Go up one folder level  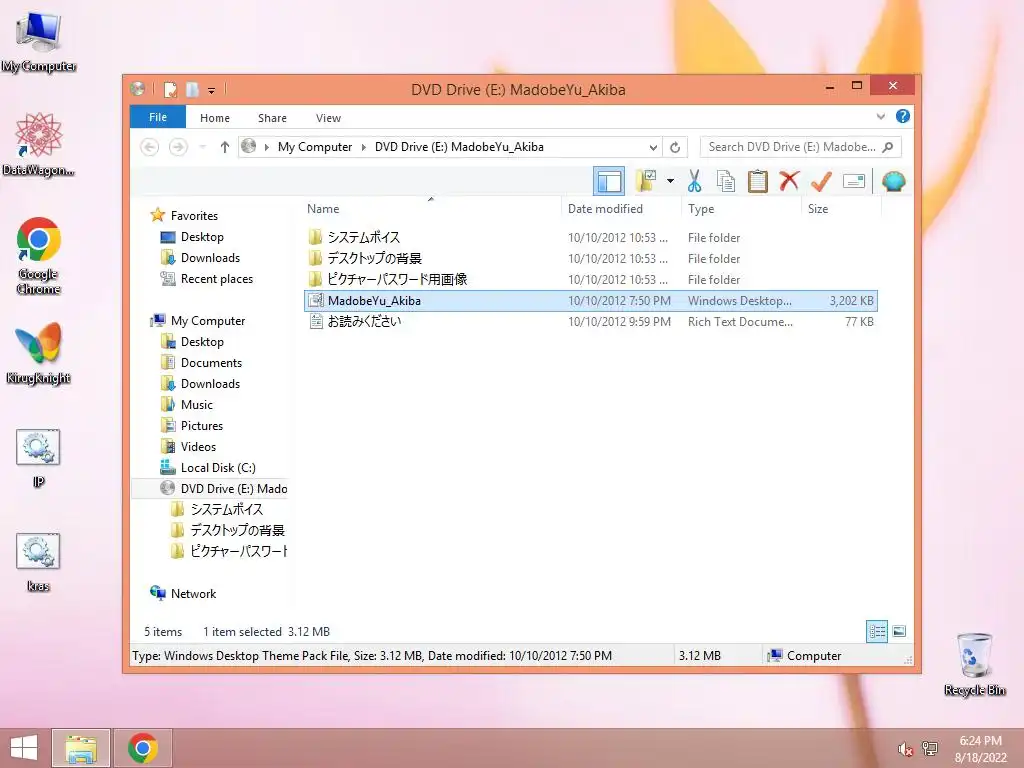[x=225, y=147]
